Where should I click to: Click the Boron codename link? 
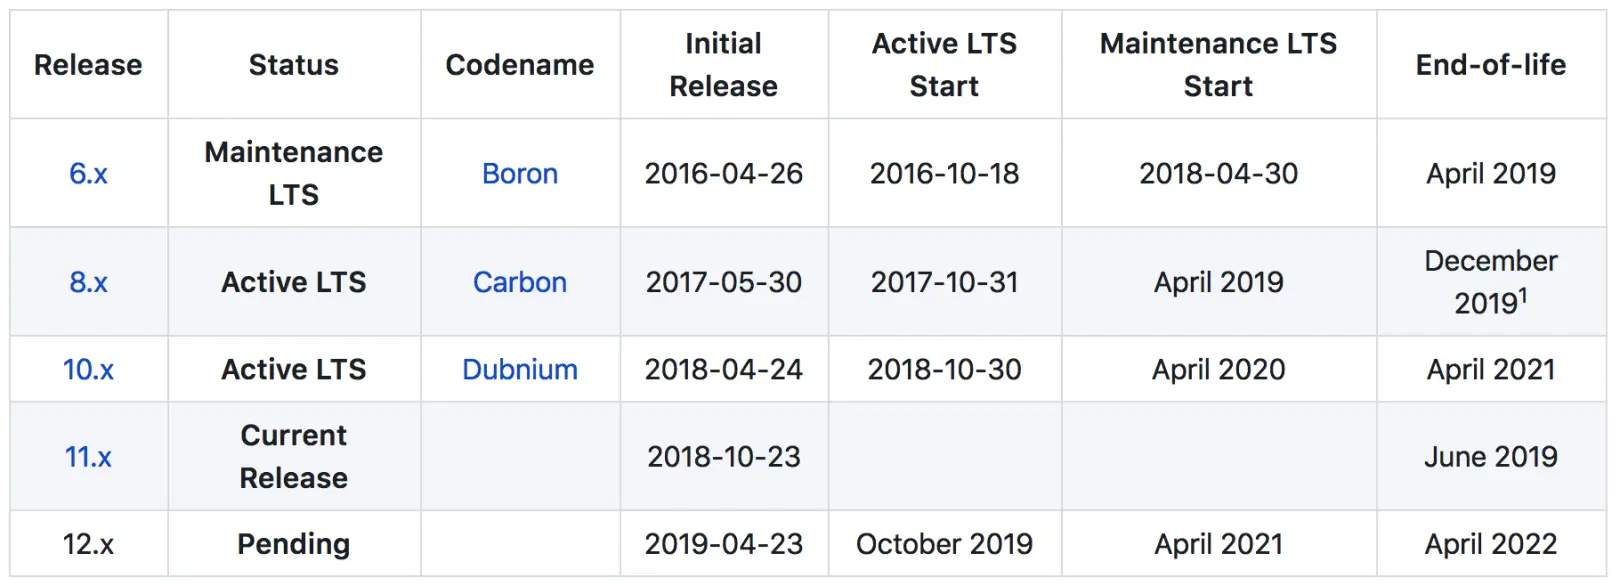[519, 174]
